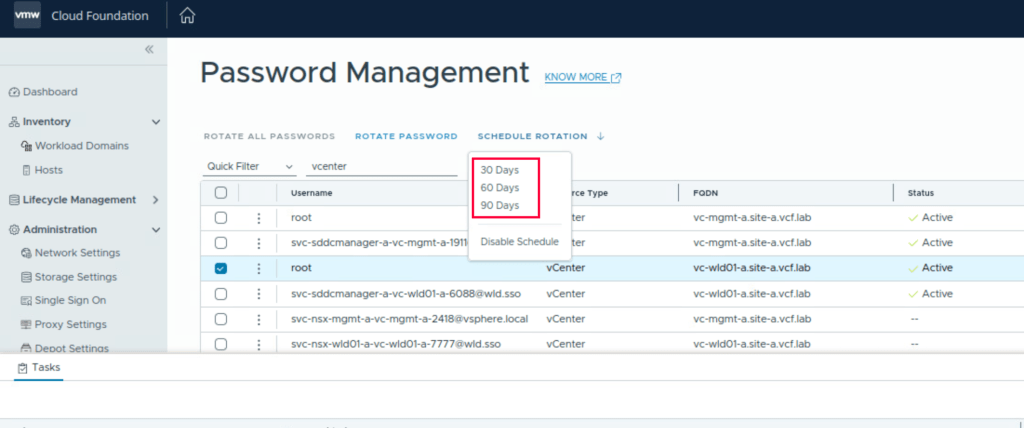Sort by the Username column header
This screenshot has height=428, width=1024.
[312, 193]
